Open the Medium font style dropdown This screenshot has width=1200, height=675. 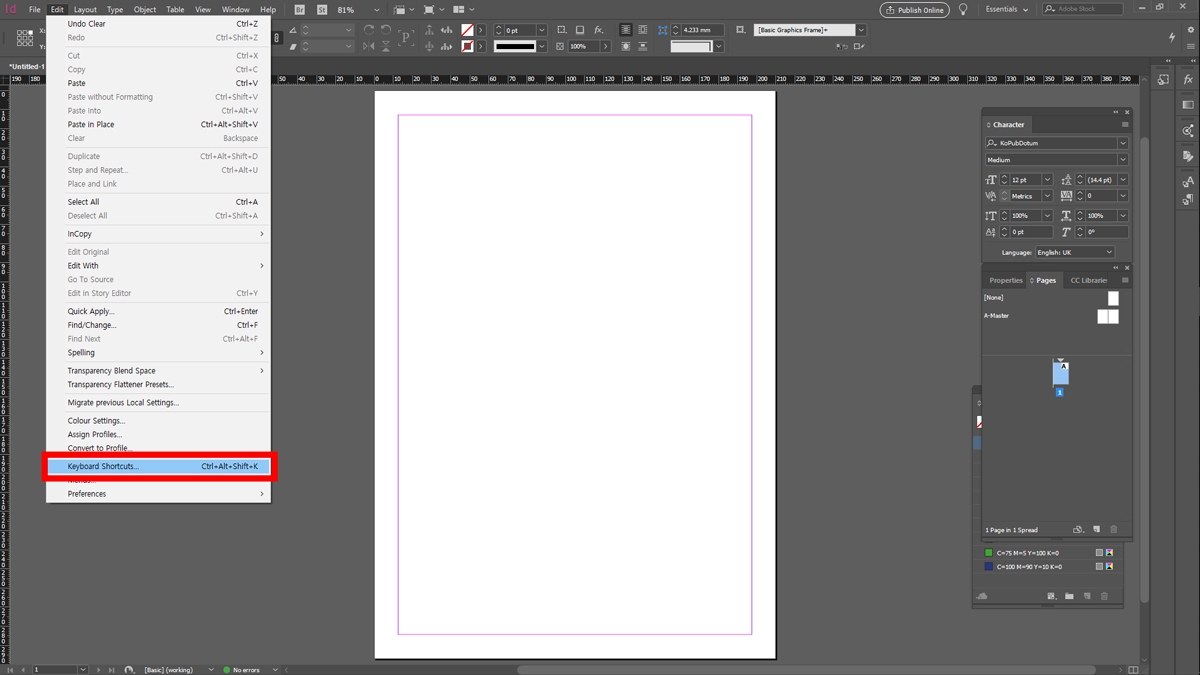1123,160
